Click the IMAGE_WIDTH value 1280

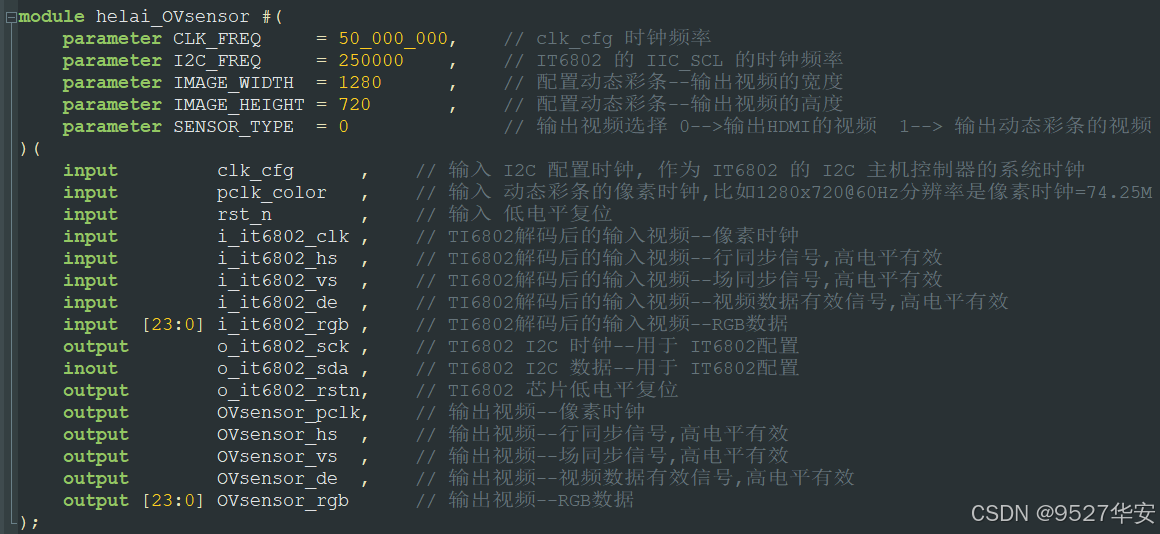(x=360, y=83)
